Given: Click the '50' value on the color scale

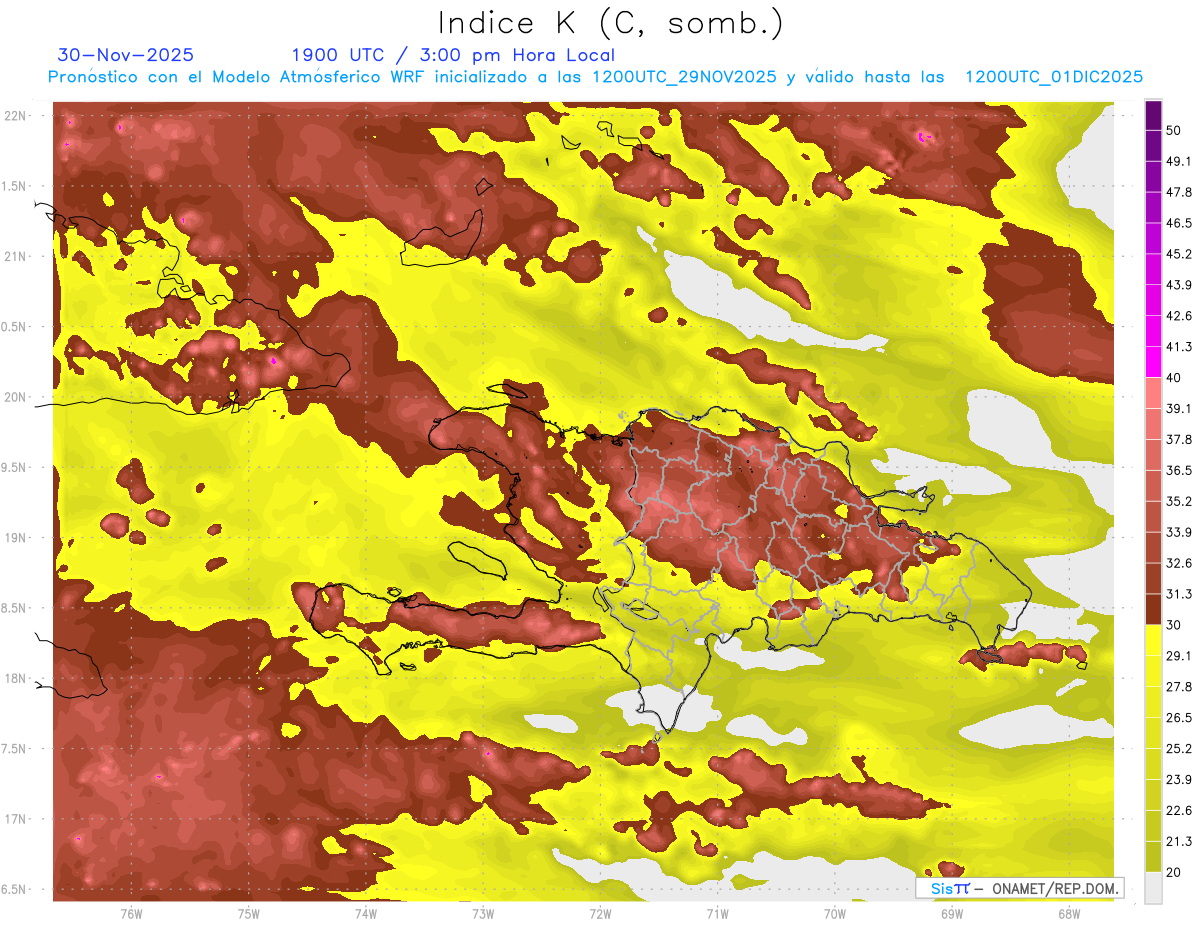Looking at the screenshot, I should click(1174, 129).
